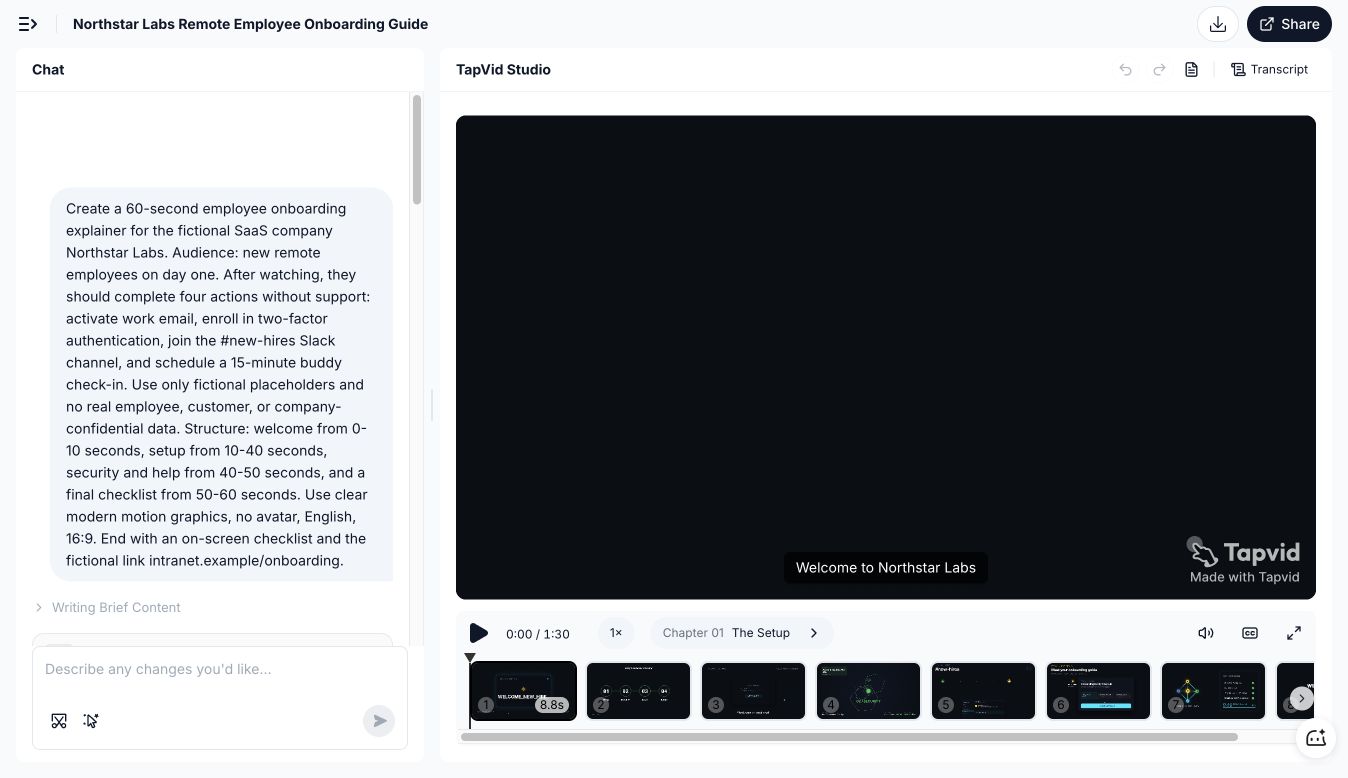1348x778 pixels.
Task: Click the Chat panel heading
Action: [x=48, y=70]
